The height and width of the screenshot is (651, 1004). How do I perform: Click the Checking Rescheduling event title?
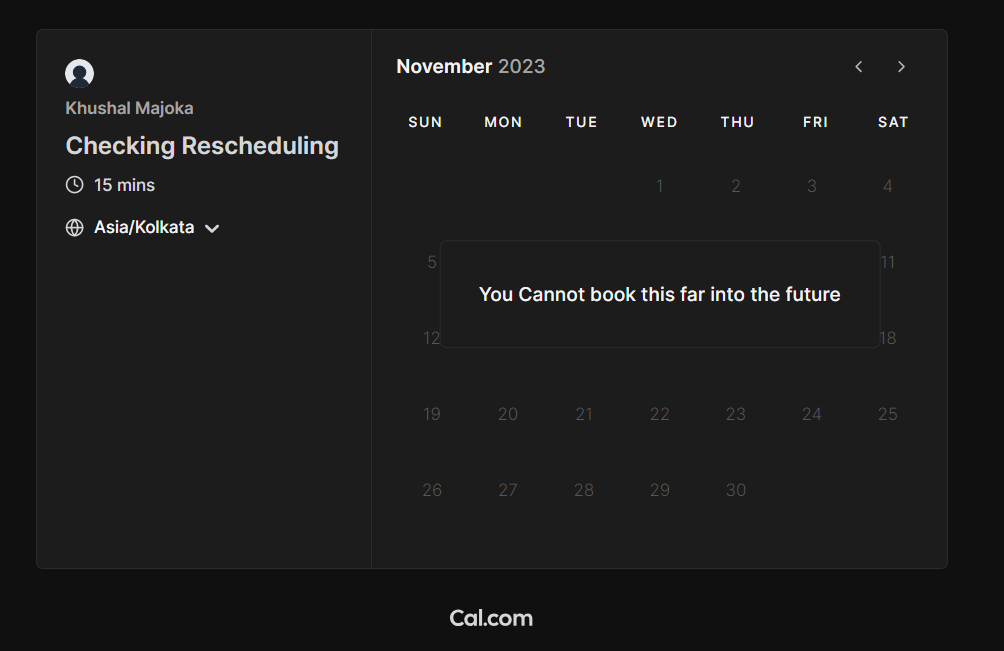click(x=202, y=145)
